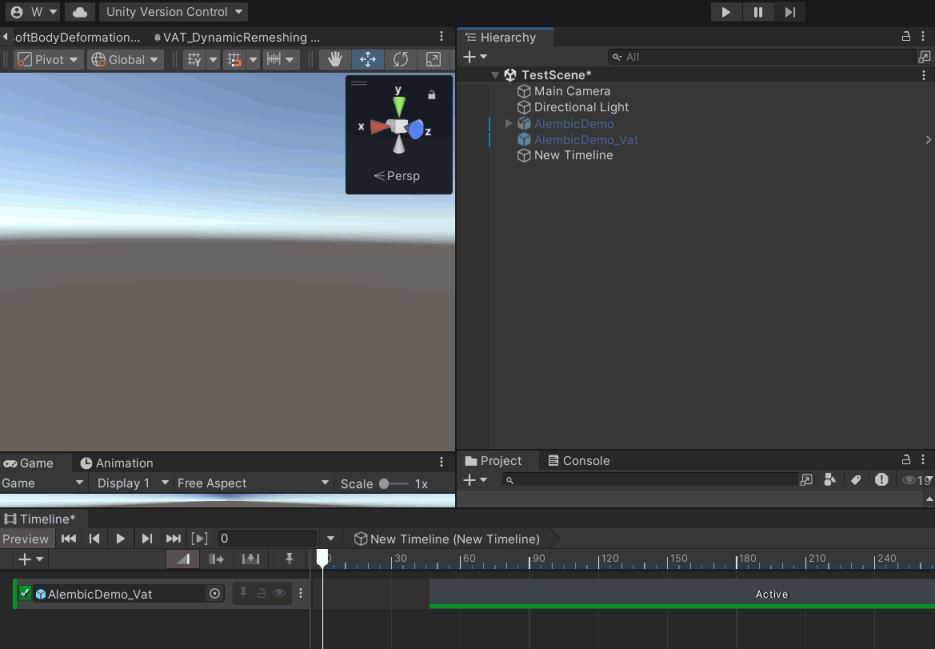Switch to the Console tab
Image resolution: width=935 pixels, height=649 pixels.
click(x=579, y=461)
